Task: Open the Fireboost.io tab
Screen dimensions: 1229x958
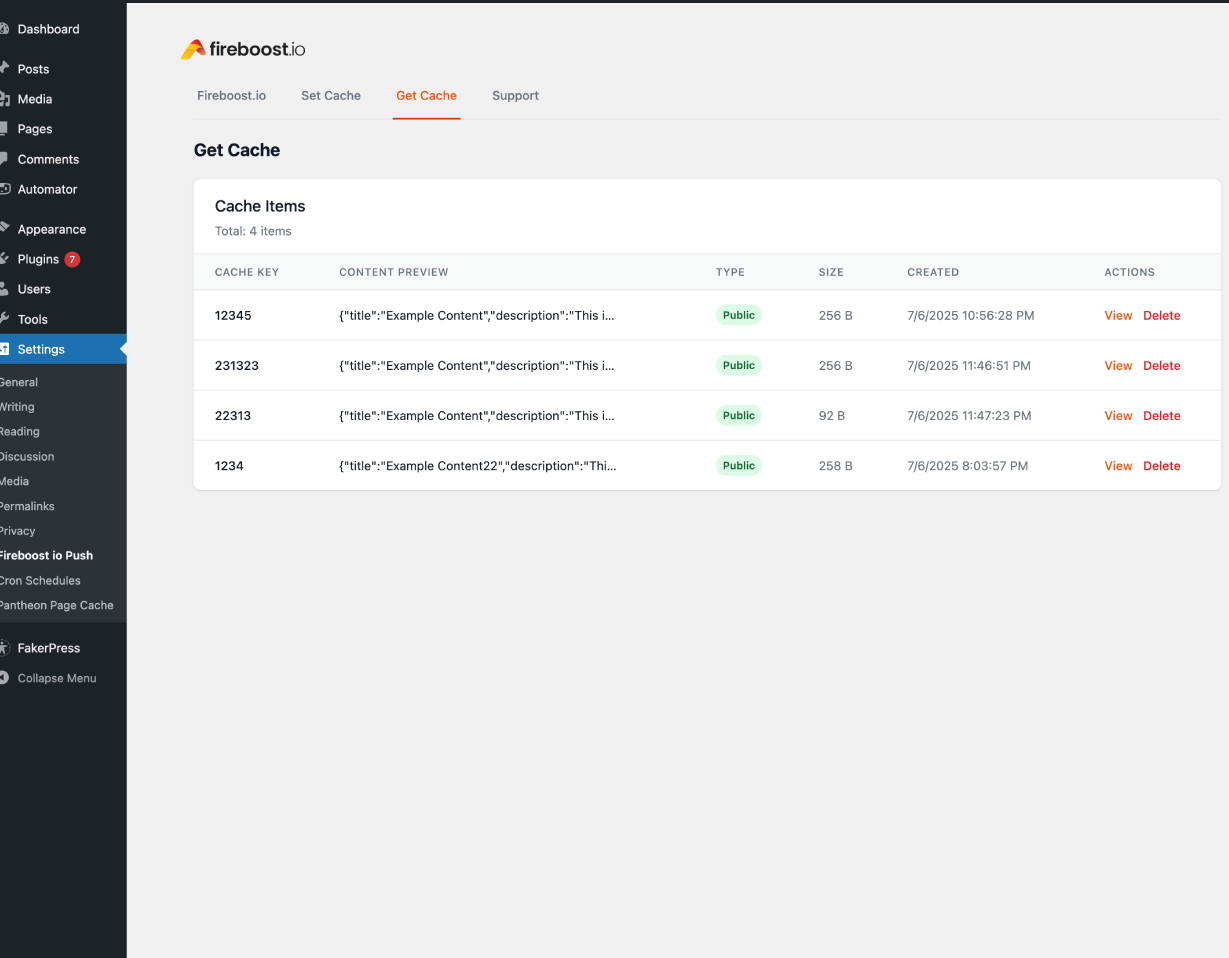Action: 231,96
